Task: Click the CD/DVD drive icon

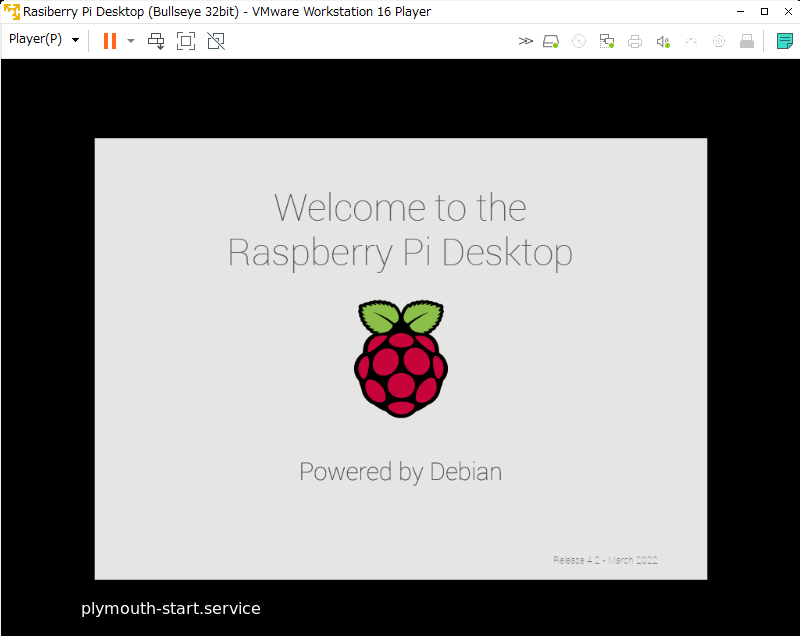Action: click(579, 41)
